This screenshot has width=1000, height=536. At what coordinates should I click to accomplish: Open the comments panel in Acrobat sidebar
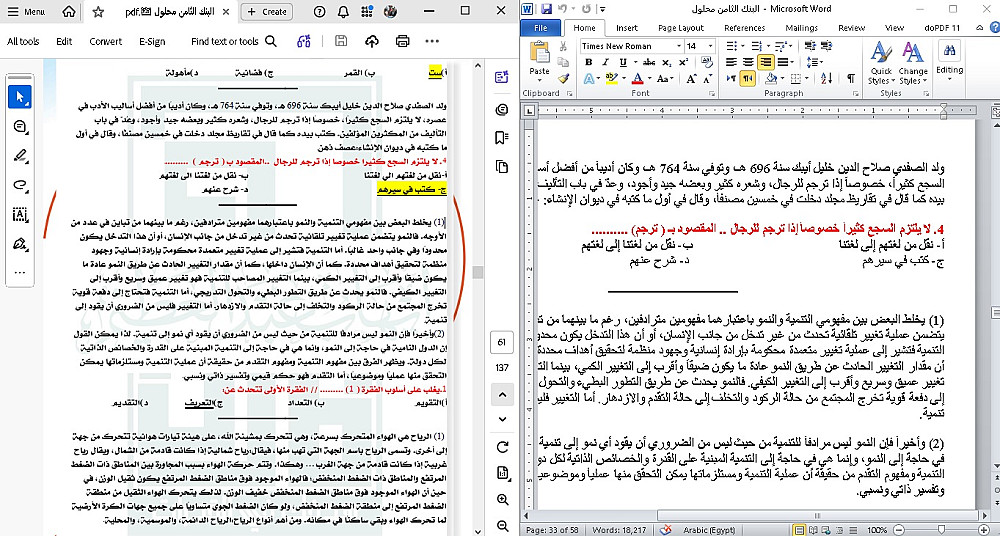pyautogui.click(x=502, y=110)
